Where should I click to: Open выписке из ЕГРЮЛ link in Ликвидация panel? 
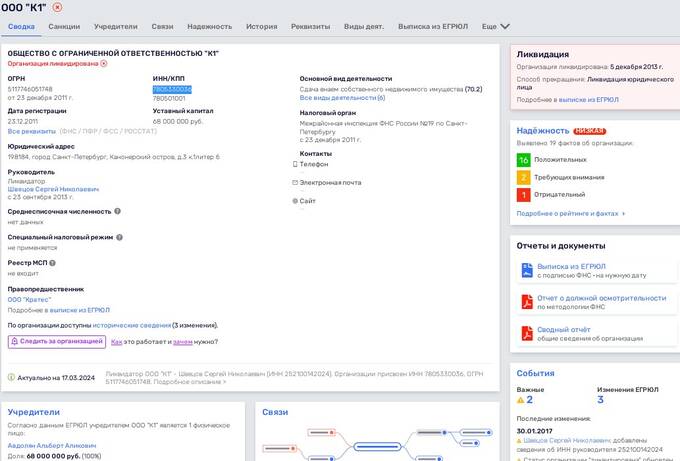coord(588,100)
